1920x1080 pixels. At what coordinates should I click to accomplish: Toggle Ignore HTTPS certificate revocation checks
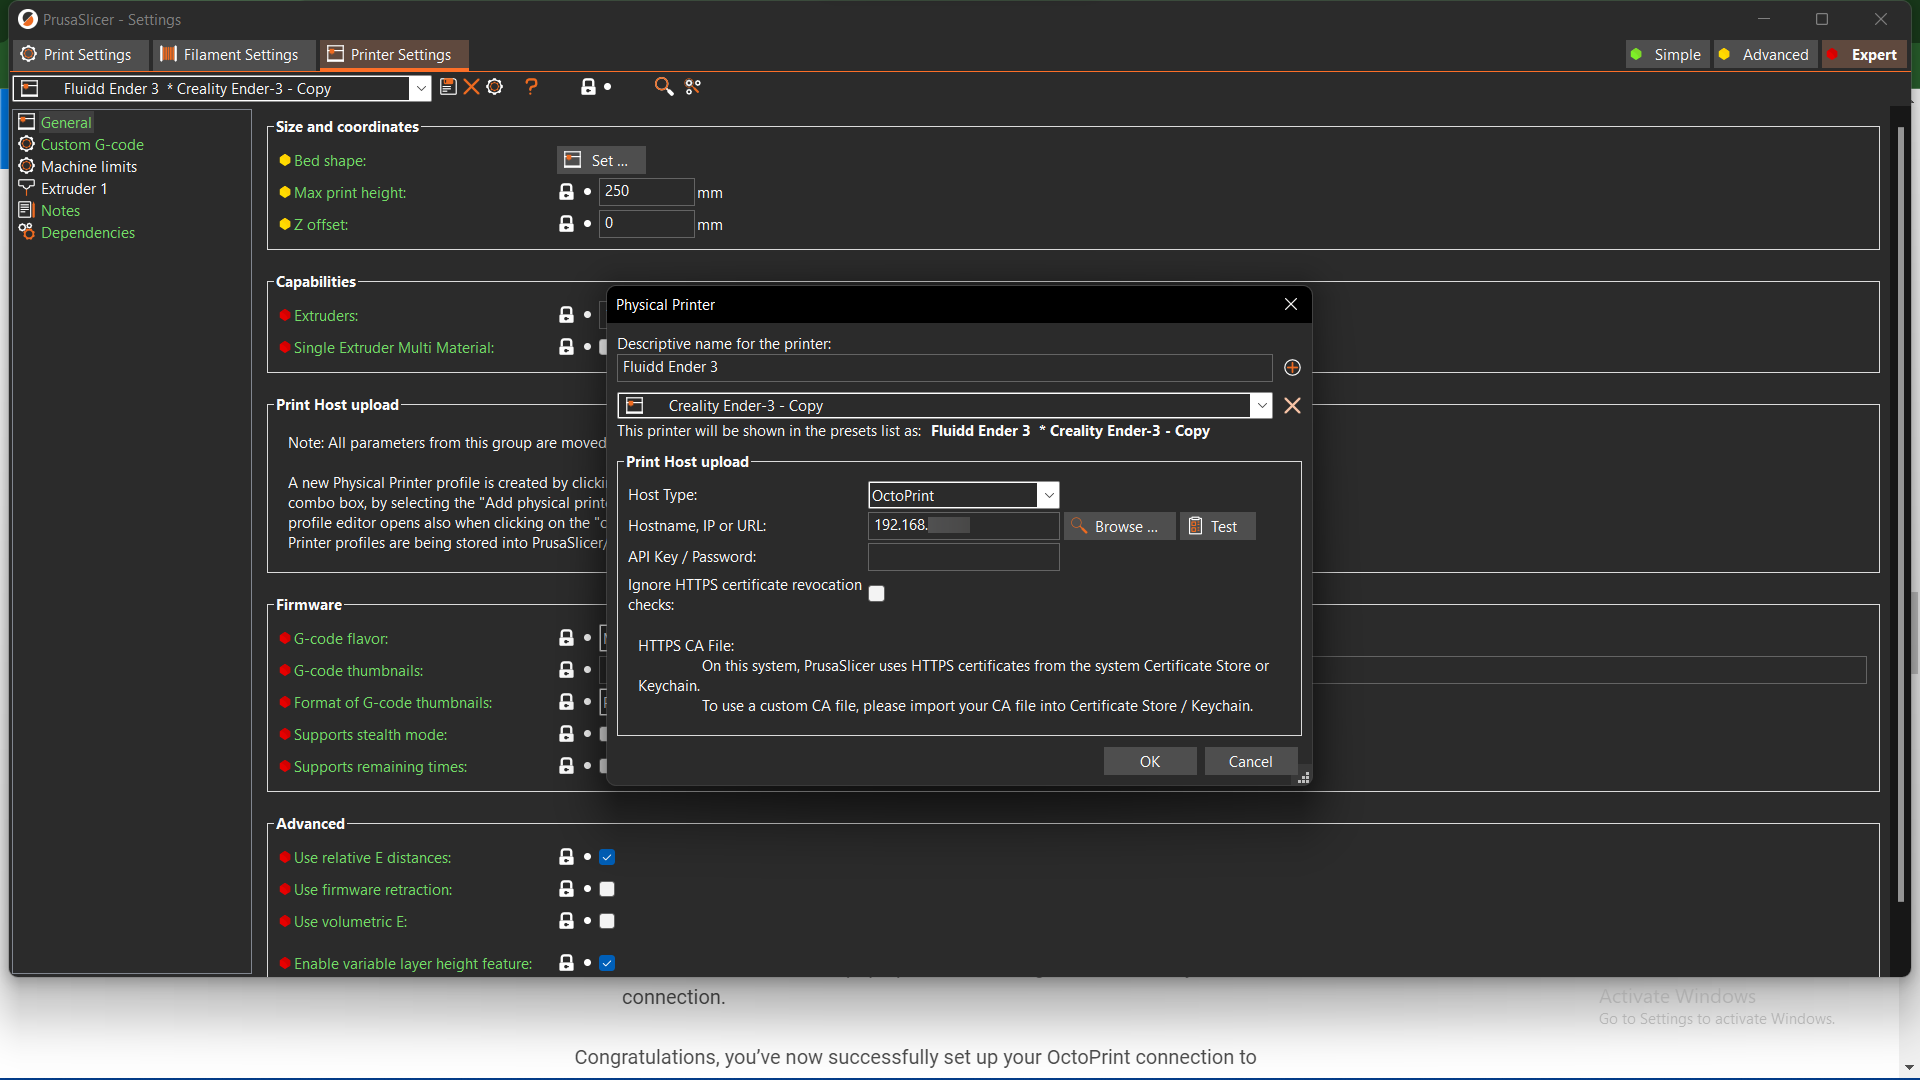click(x=876, y=593)
